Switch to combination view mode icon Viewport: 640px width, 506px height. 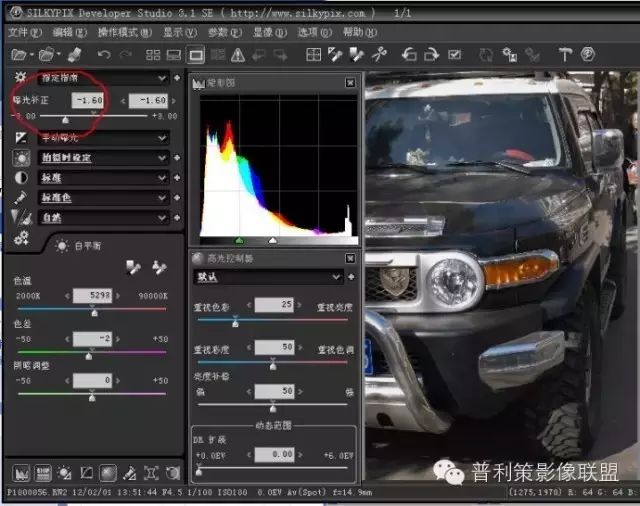click(174, 55)
